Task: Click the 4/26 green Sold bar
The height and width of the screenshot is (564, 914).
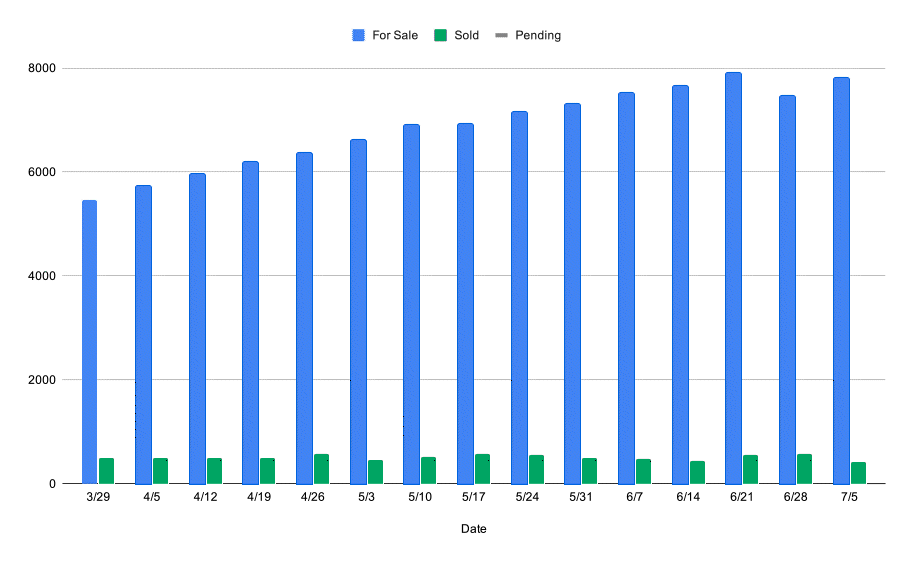Action: point(321,469)
